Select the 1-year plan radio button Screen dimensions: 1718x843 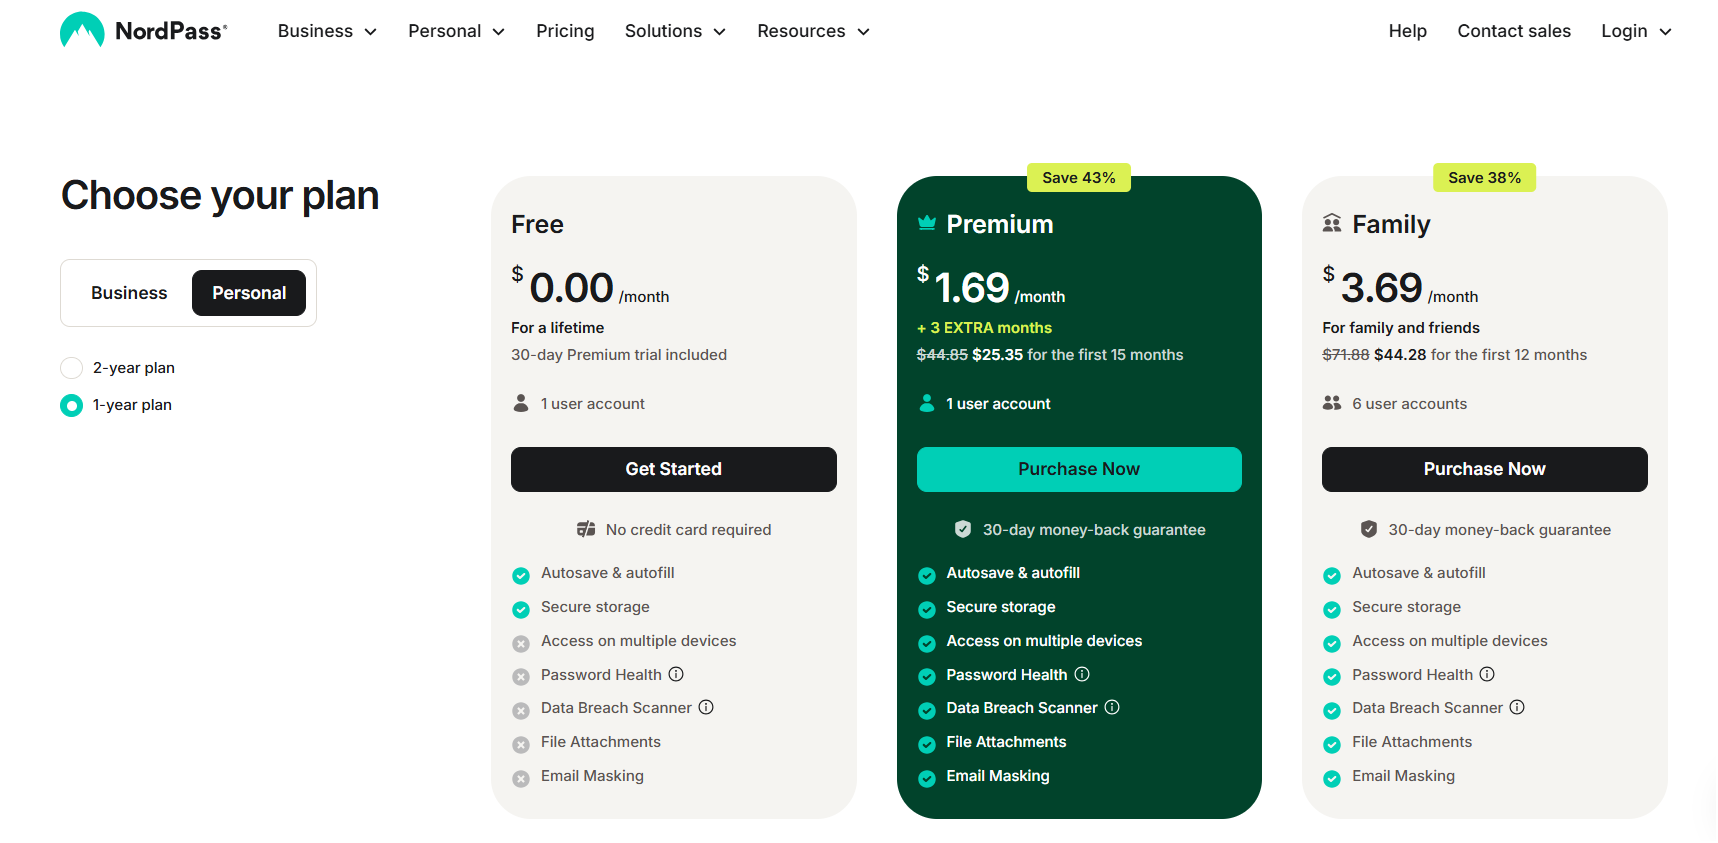point(72,405)
